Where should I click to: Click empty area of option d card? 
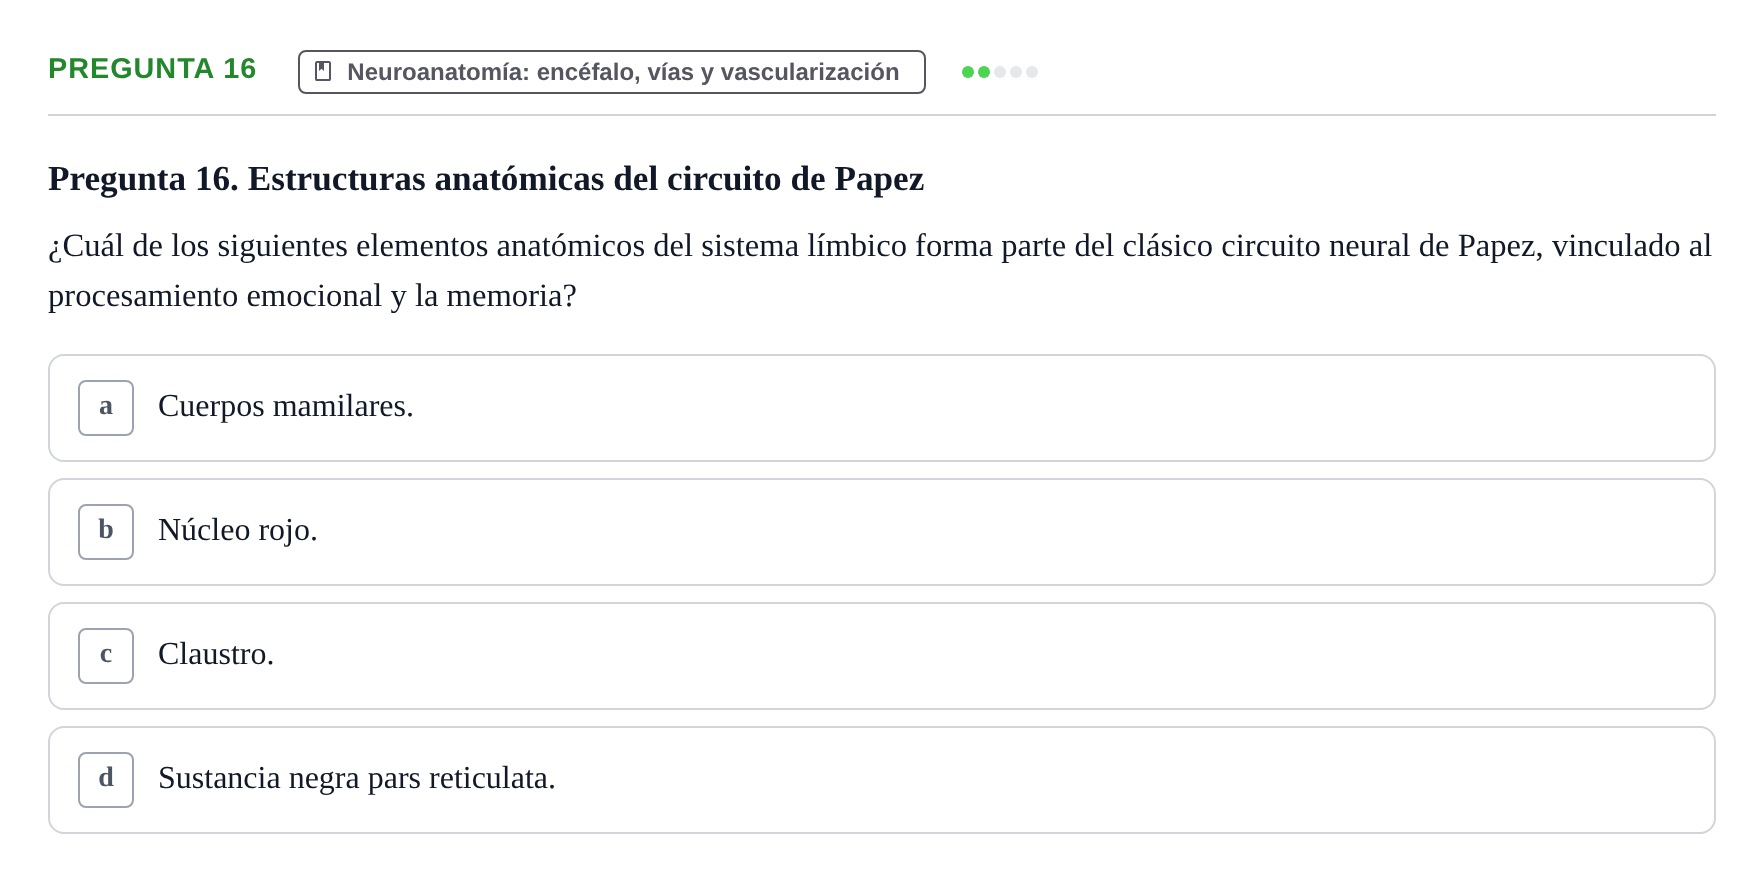click(x=1130, y=780)
